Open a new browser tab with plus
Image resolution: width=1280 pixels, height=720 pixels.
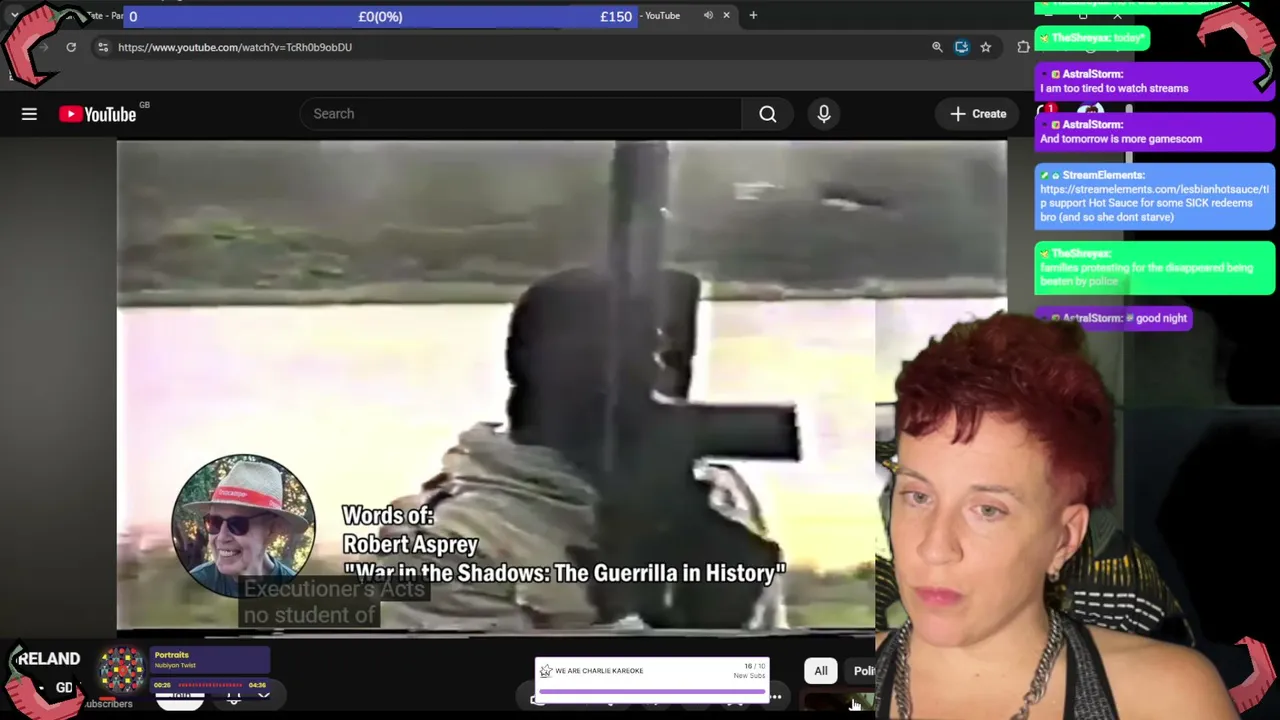[x=753, y=15]
